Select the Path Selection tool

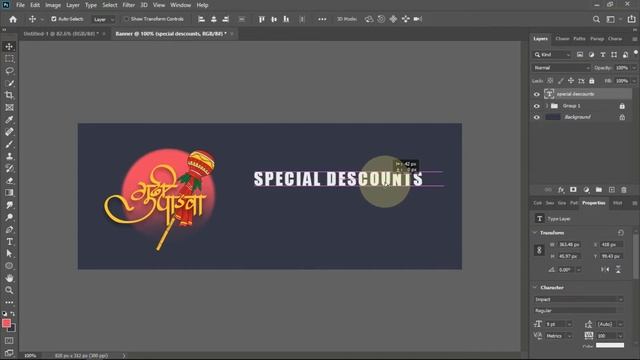pos(9,253)
